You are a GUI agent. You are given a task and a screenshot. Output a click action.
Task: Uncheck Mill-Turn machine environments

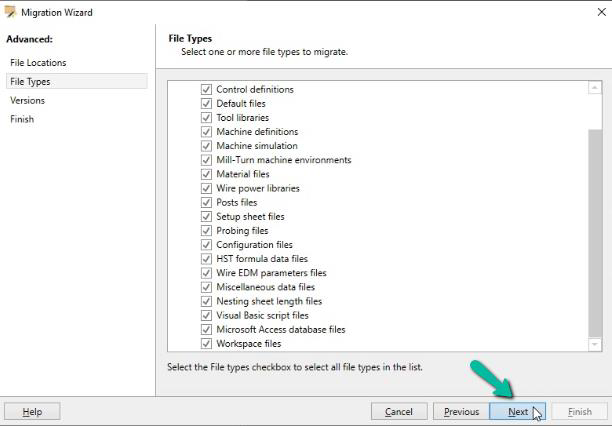206,160
